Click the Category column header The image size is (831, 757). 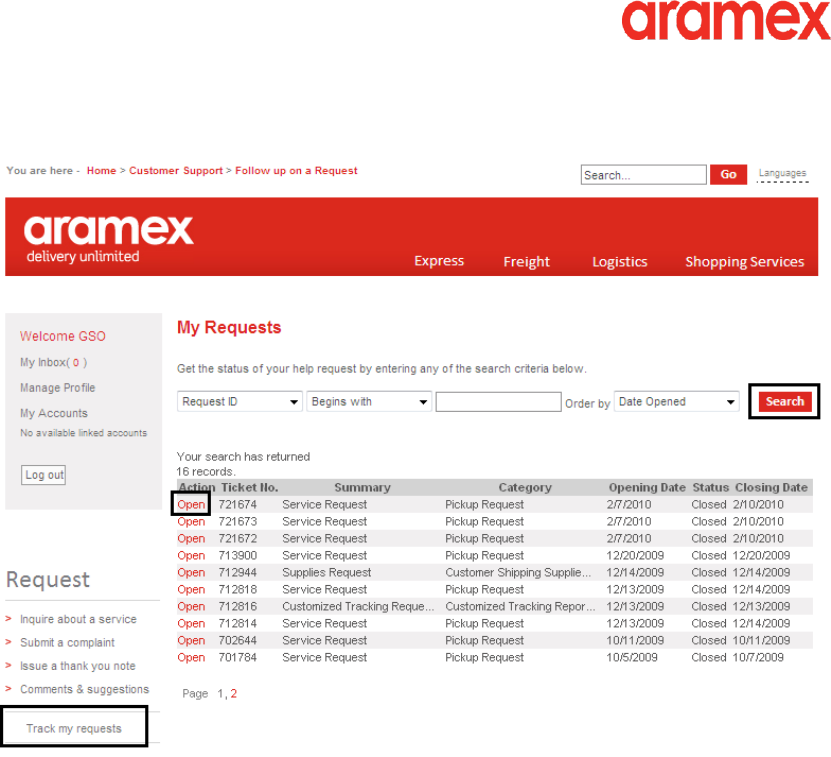pyautogui.click(x=525, y=488)
